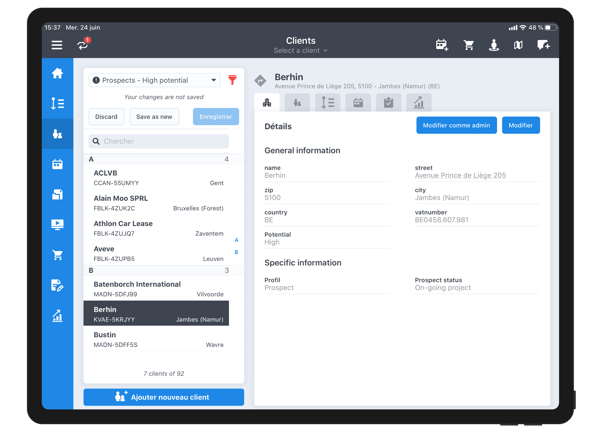Open the map view icon
600x432 pixels.
point(518,45)
